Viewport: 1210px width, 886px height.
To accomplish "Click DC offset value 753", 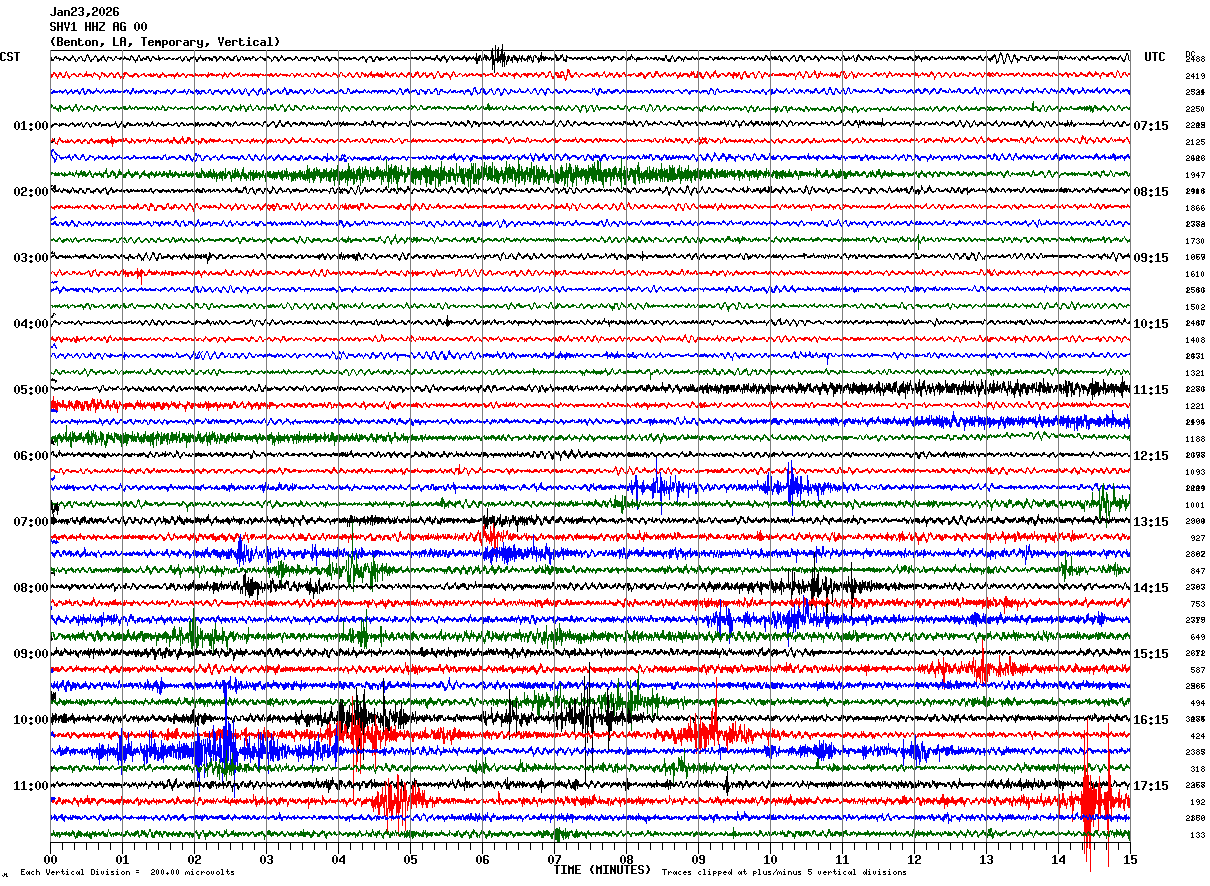I will pyautogui.click(x=1197, y=605).
